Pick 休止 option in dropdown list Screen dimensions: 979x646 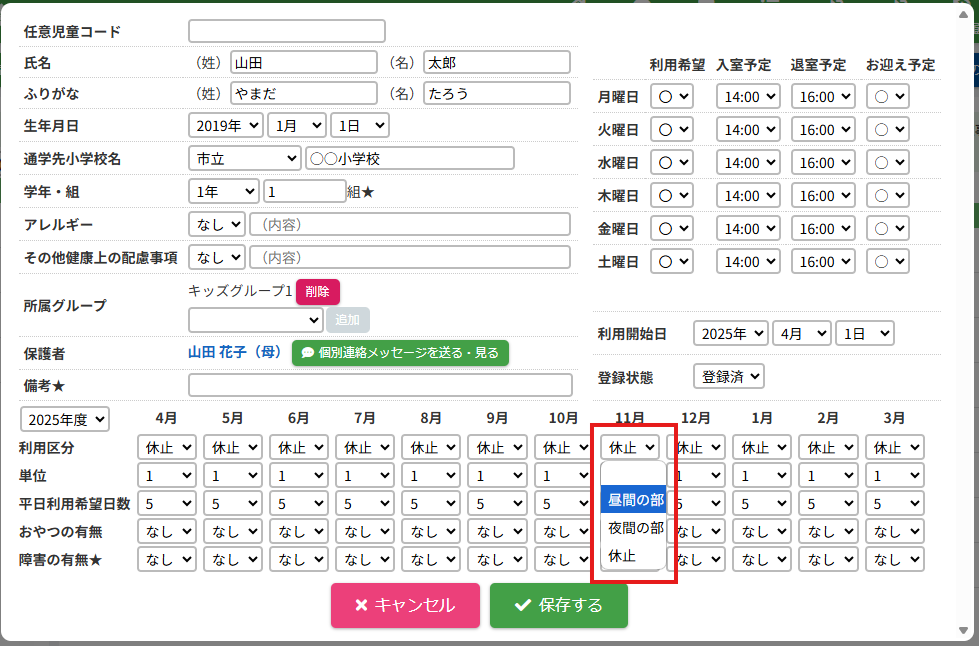622,554
